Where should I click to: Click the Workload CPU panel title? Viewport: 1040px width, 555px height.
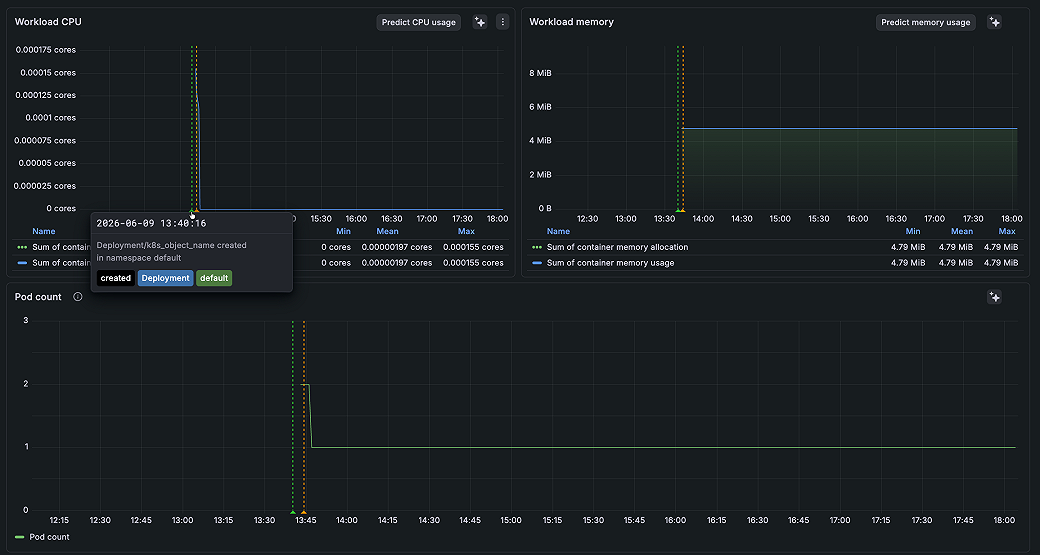pos(48,22)
